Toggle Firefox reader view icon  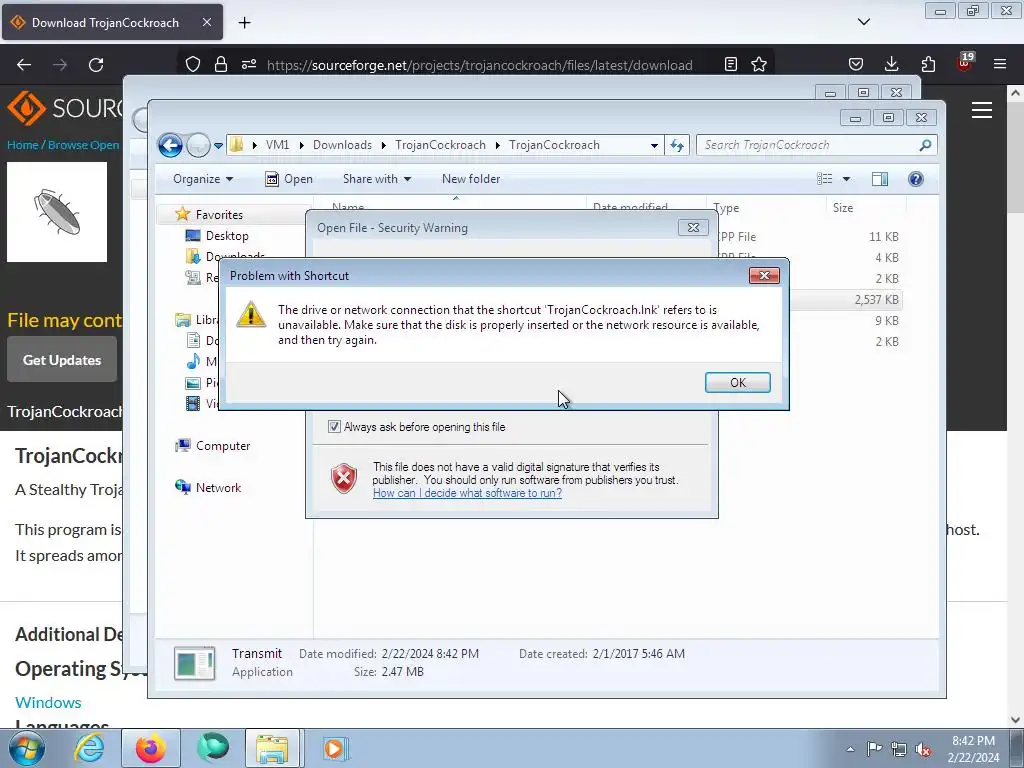(731, 64)
